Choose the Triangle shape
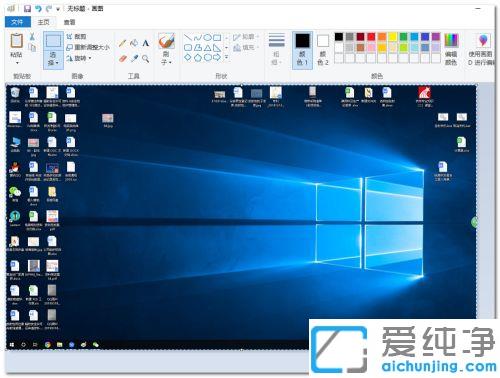 (207, 48)
